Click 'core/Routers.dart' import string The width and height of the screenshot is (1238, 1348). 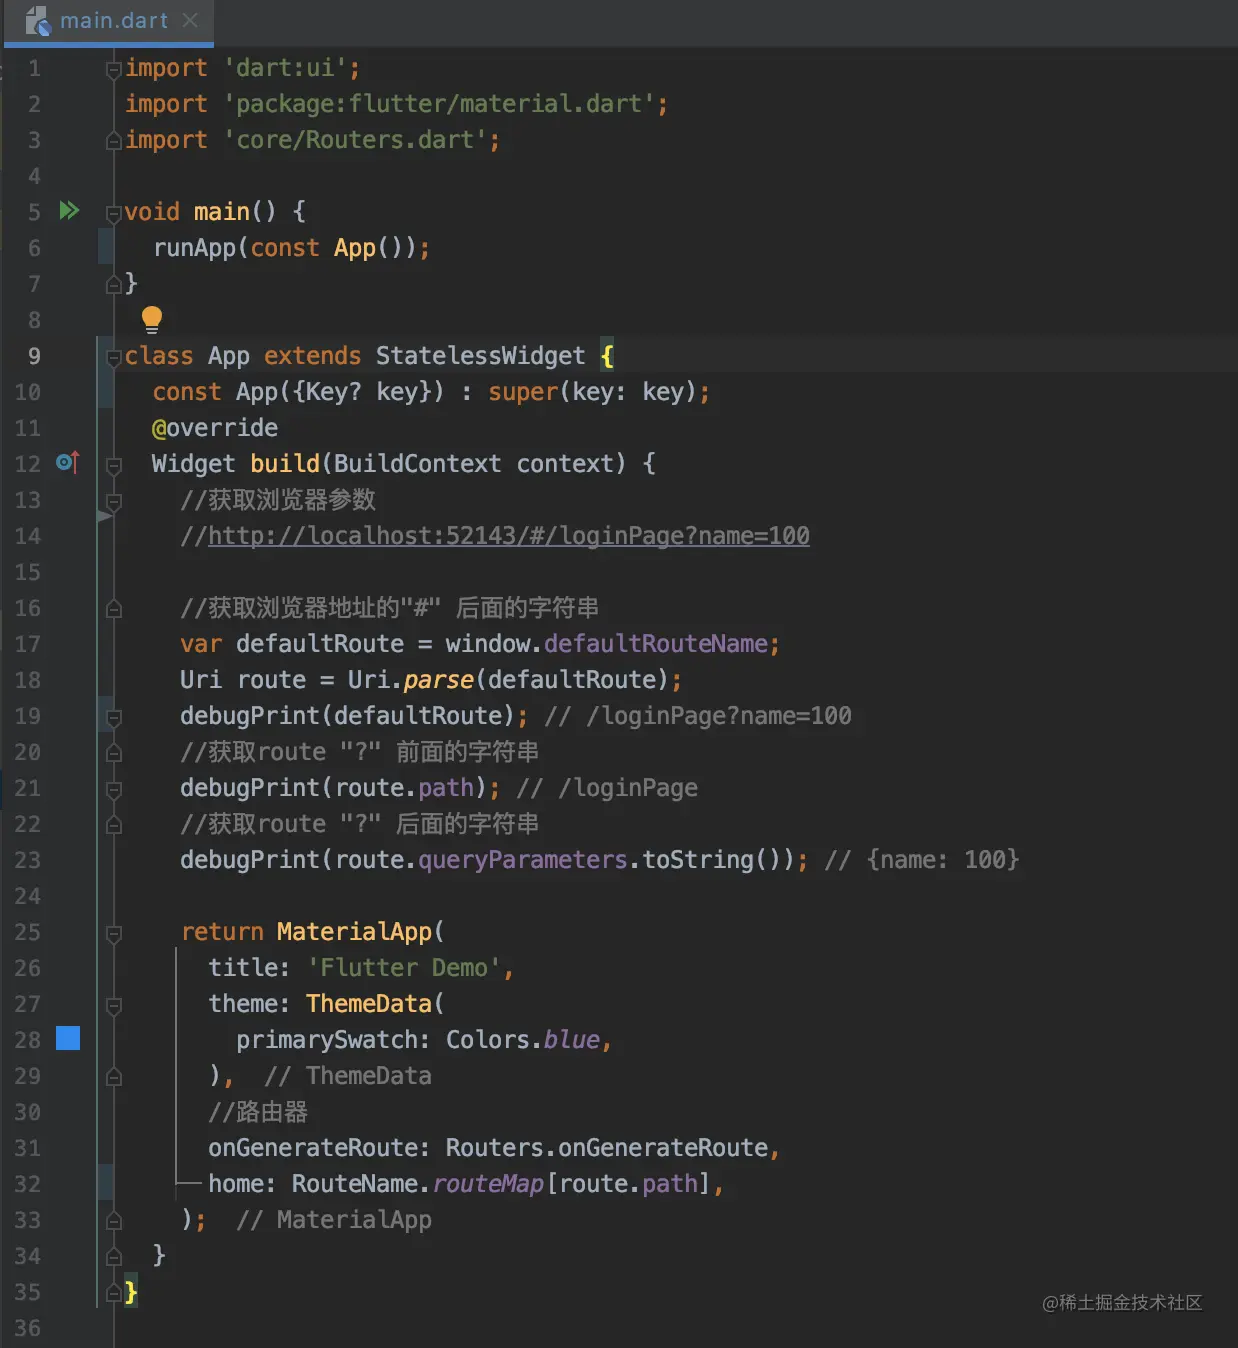[354, 140]
